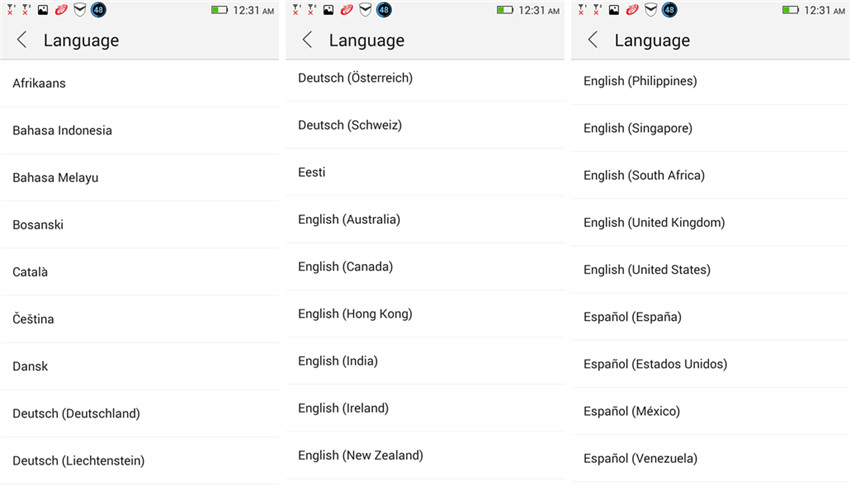Choose Eesti language entry
The width and height of the screenshot is (850, 495).
point(312,172)
